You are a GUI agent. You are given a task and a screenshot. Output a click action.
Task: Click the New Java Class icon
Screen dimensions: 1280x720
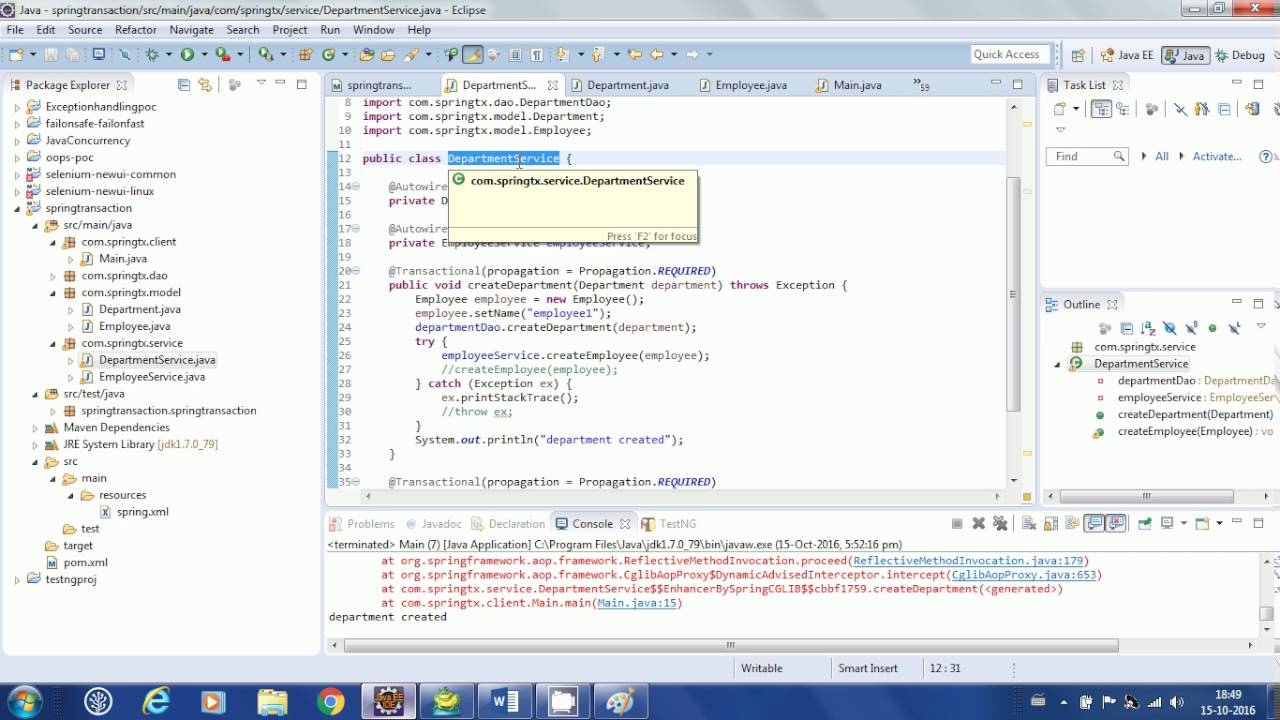(x=328, y=55)
